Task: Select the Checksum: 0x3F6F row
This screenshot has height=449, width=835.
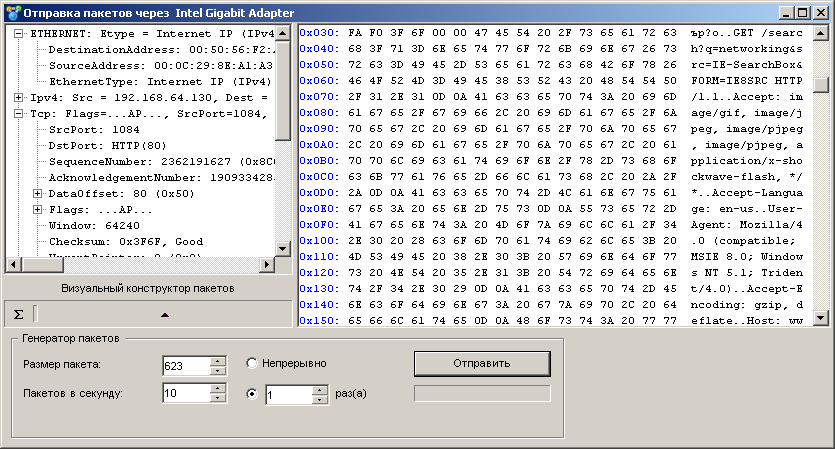Action: 126,241
